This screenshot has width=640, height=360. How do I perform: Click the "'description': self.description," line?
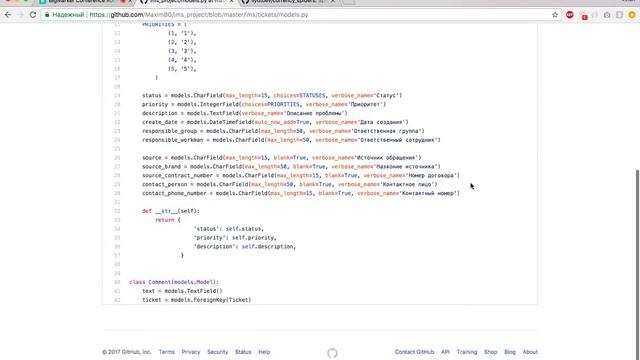(x=244, y=247)
